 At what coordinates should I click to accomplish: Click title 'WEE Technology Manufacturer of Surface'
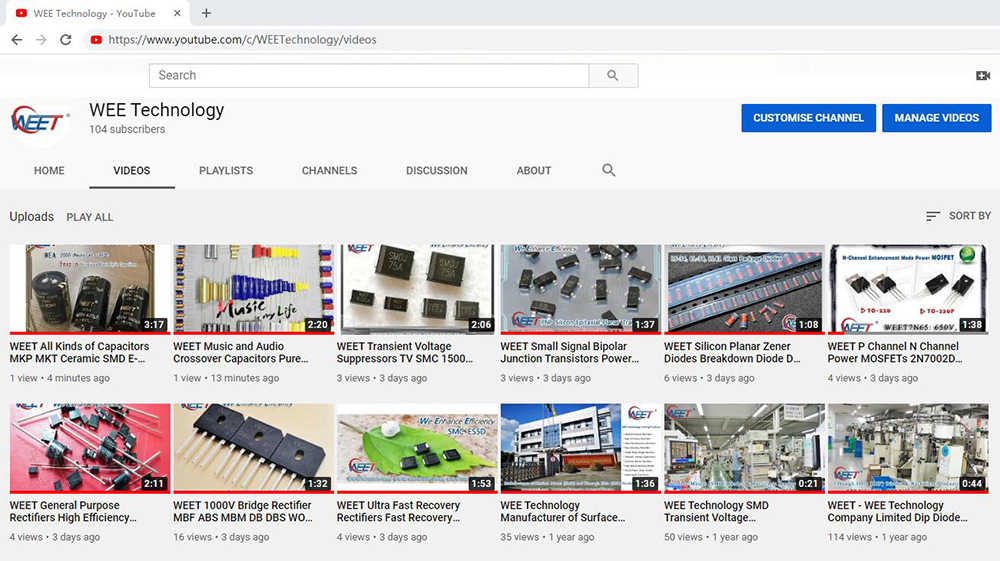pos(562,511)
